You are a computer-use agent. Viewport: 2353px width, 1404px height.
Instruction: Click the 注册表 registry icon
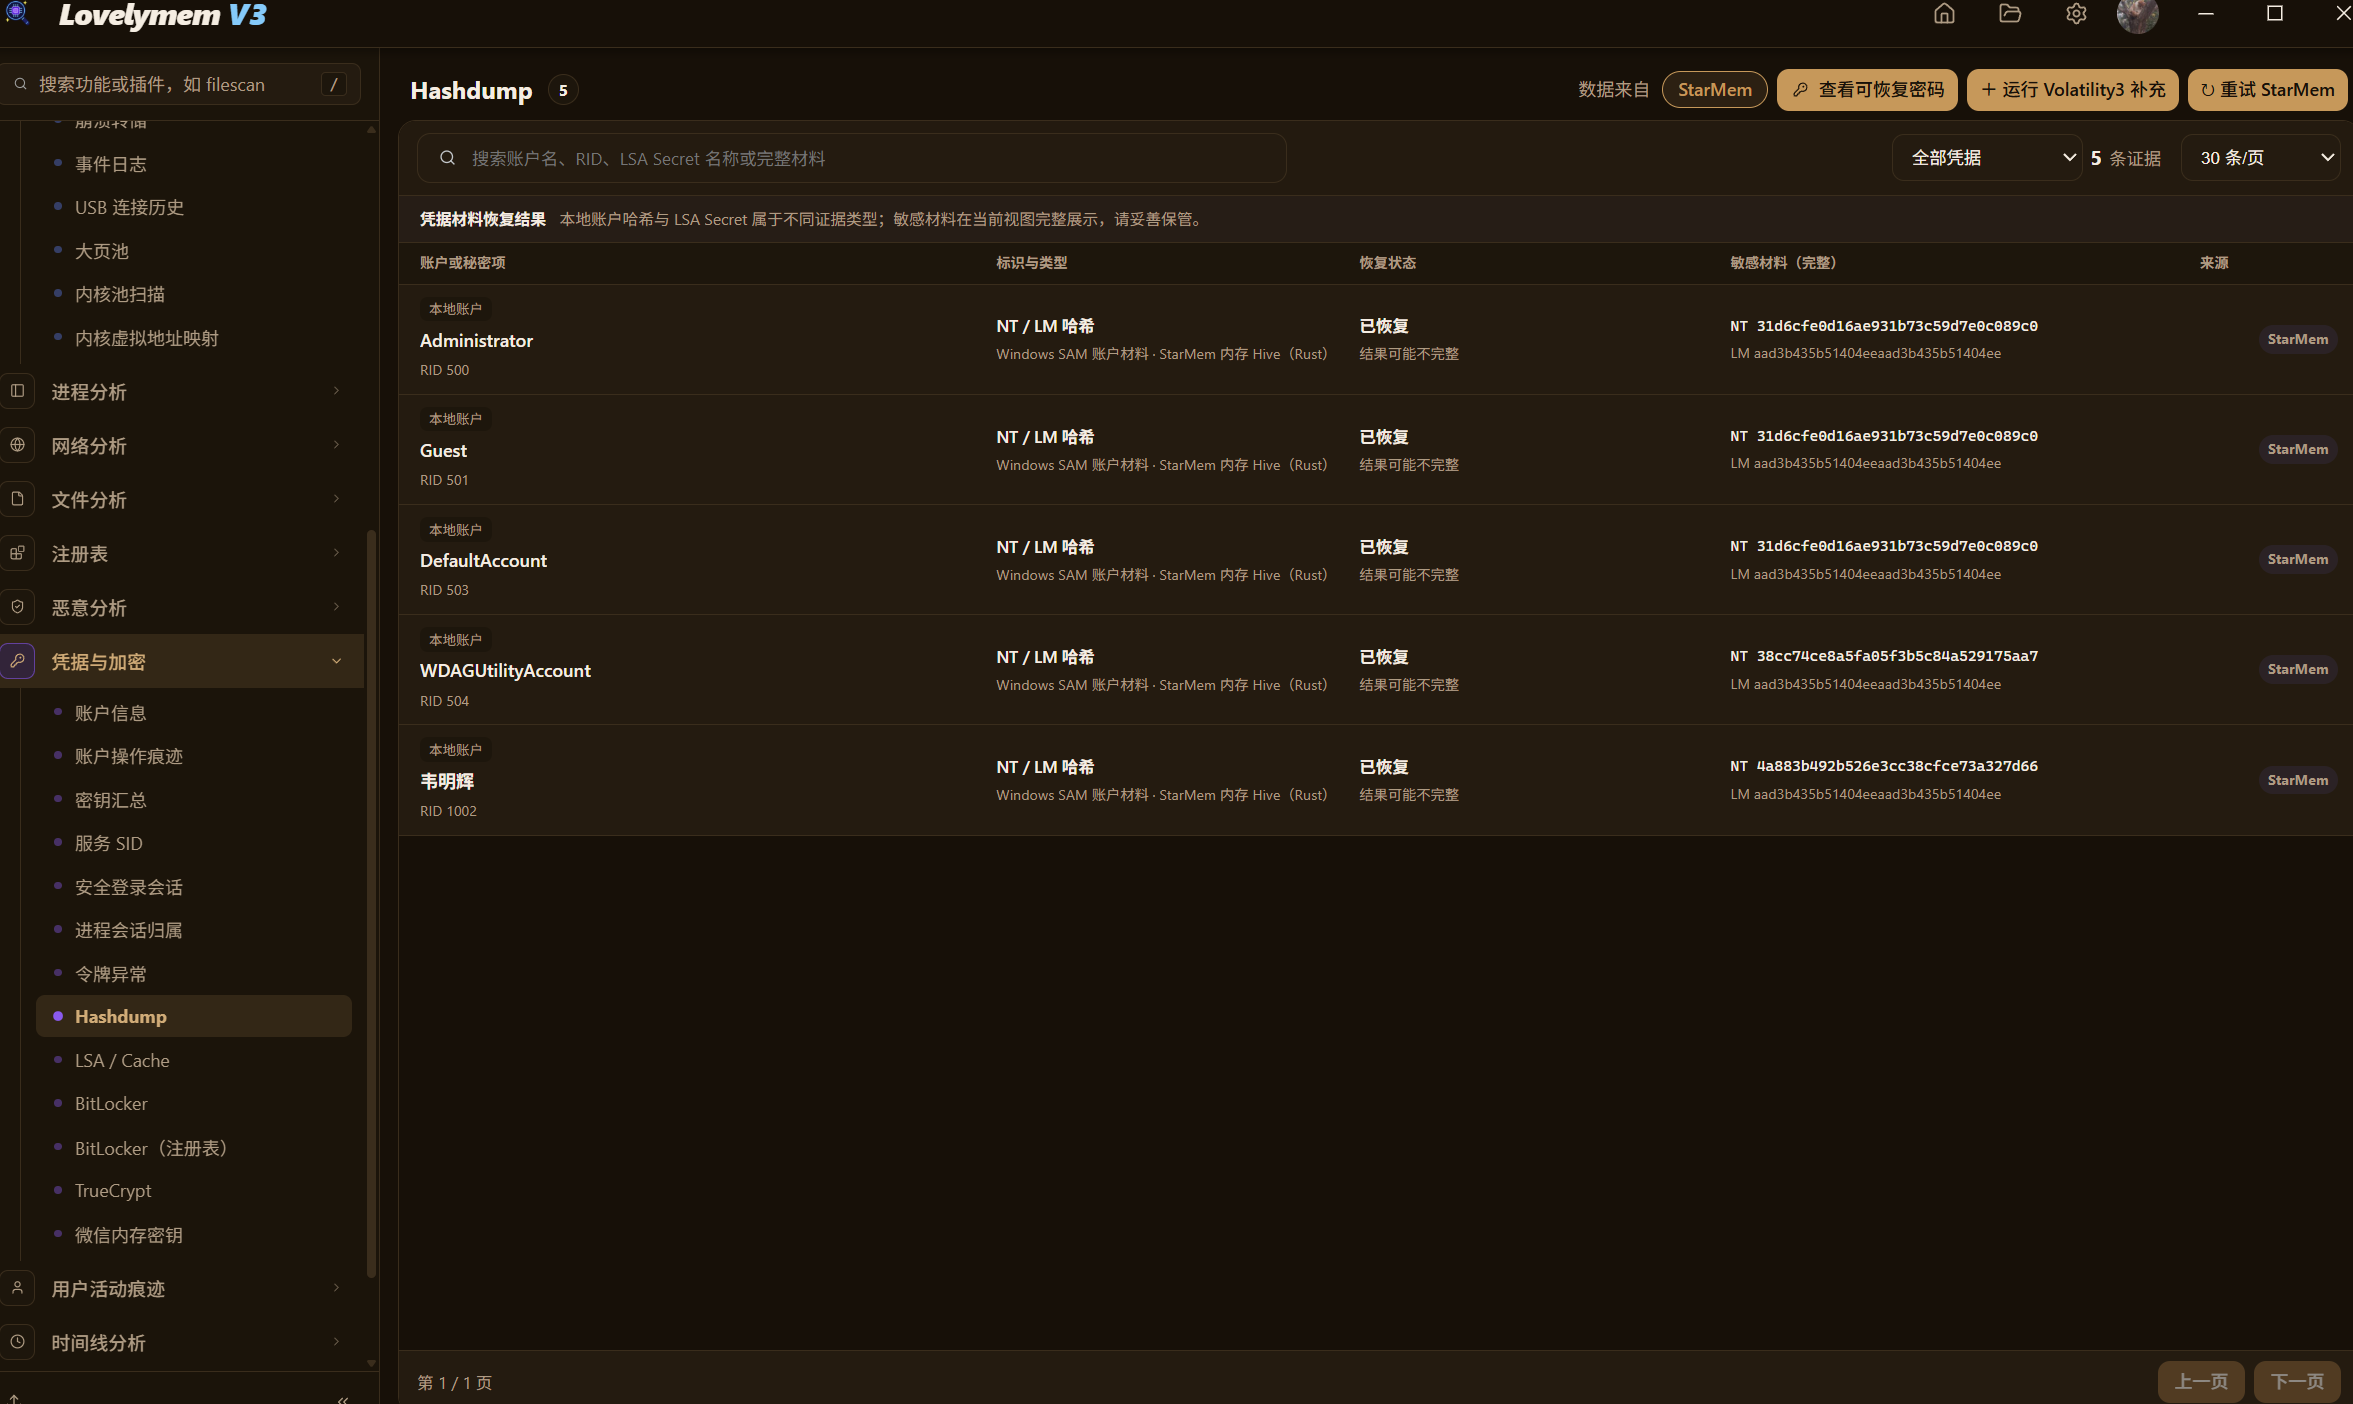18,553
